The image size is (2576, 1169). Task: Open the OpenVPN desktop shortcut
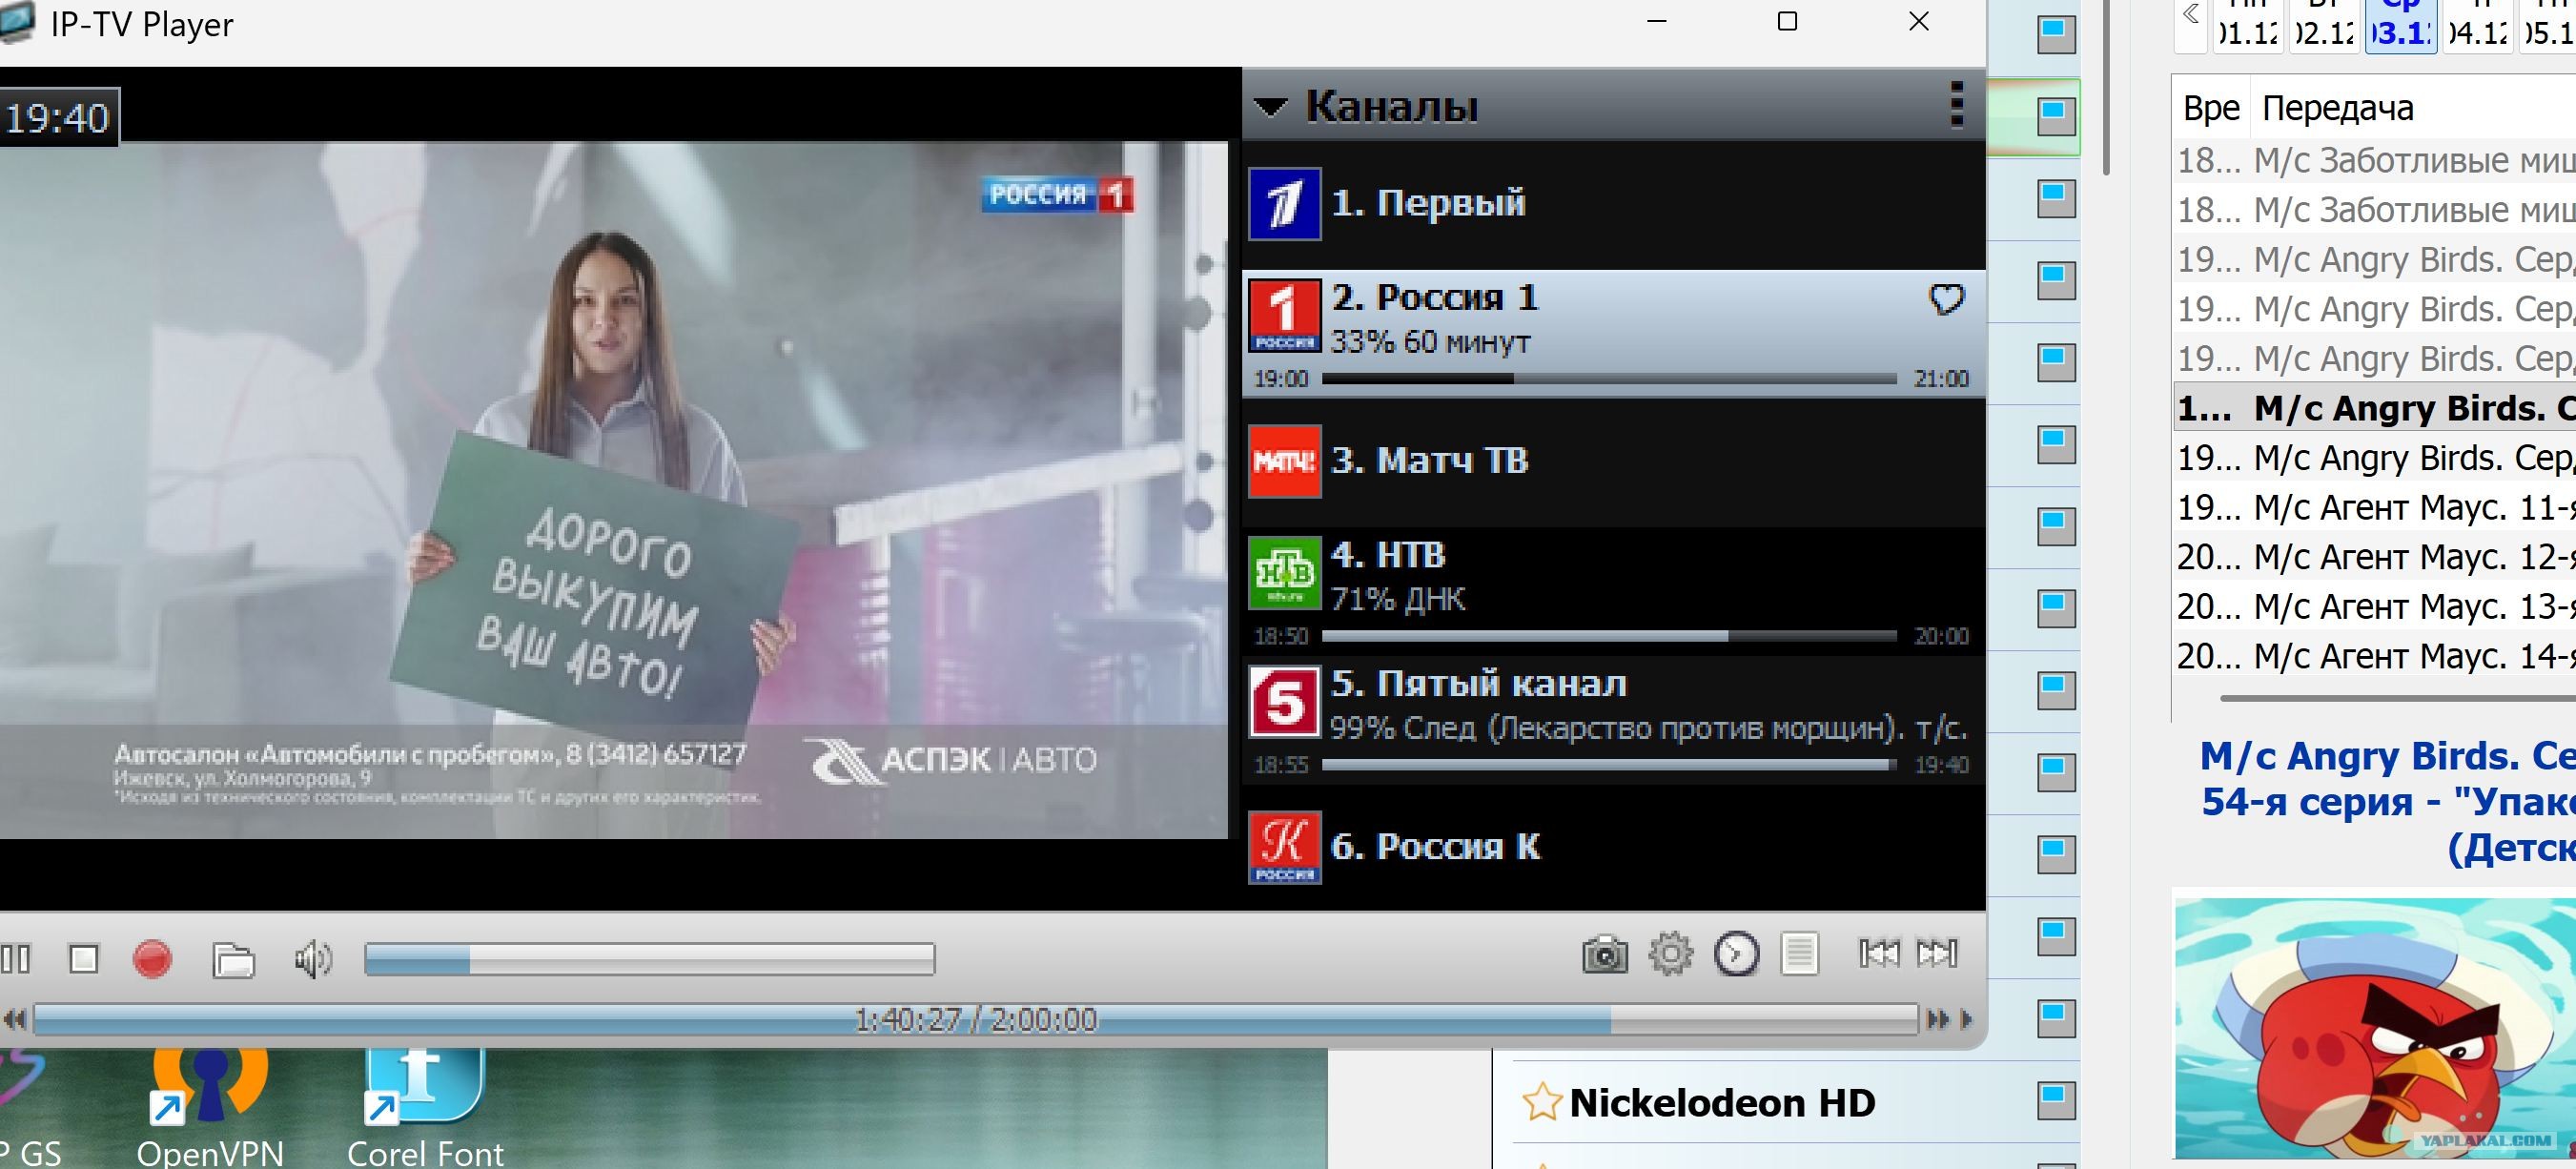(x=210, y=1109)
